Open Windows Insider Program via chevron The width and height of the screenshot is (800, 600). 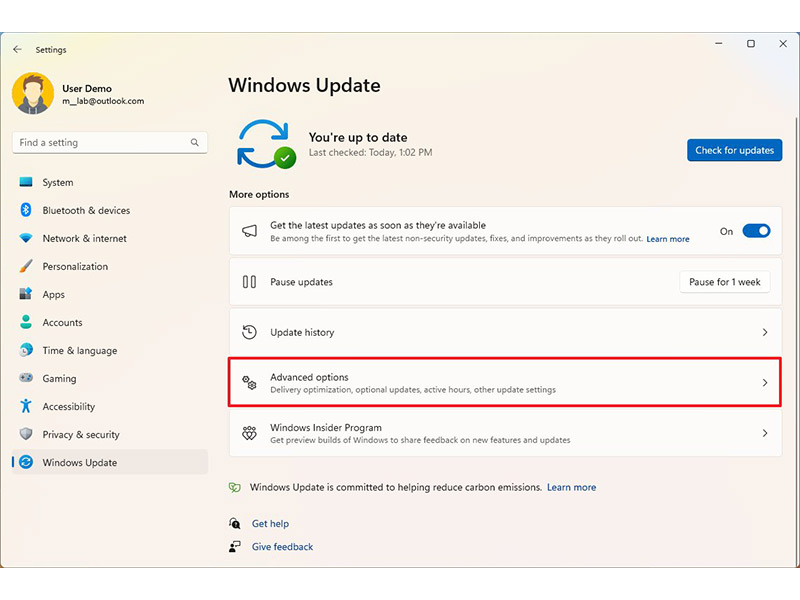765,433
